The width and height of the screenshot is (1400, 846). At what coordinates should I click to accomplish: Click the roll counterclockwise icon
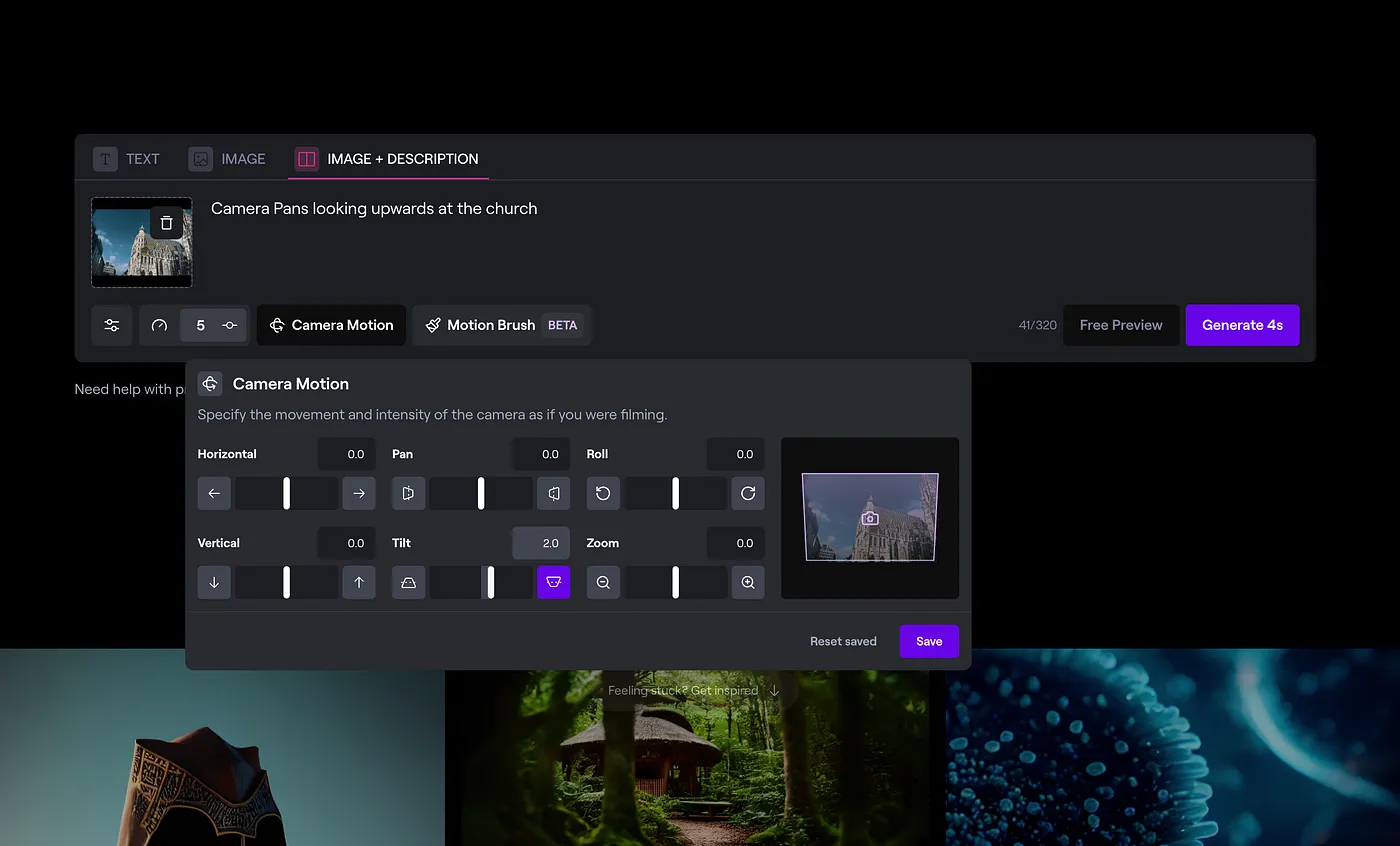click(x=603, y=493)
